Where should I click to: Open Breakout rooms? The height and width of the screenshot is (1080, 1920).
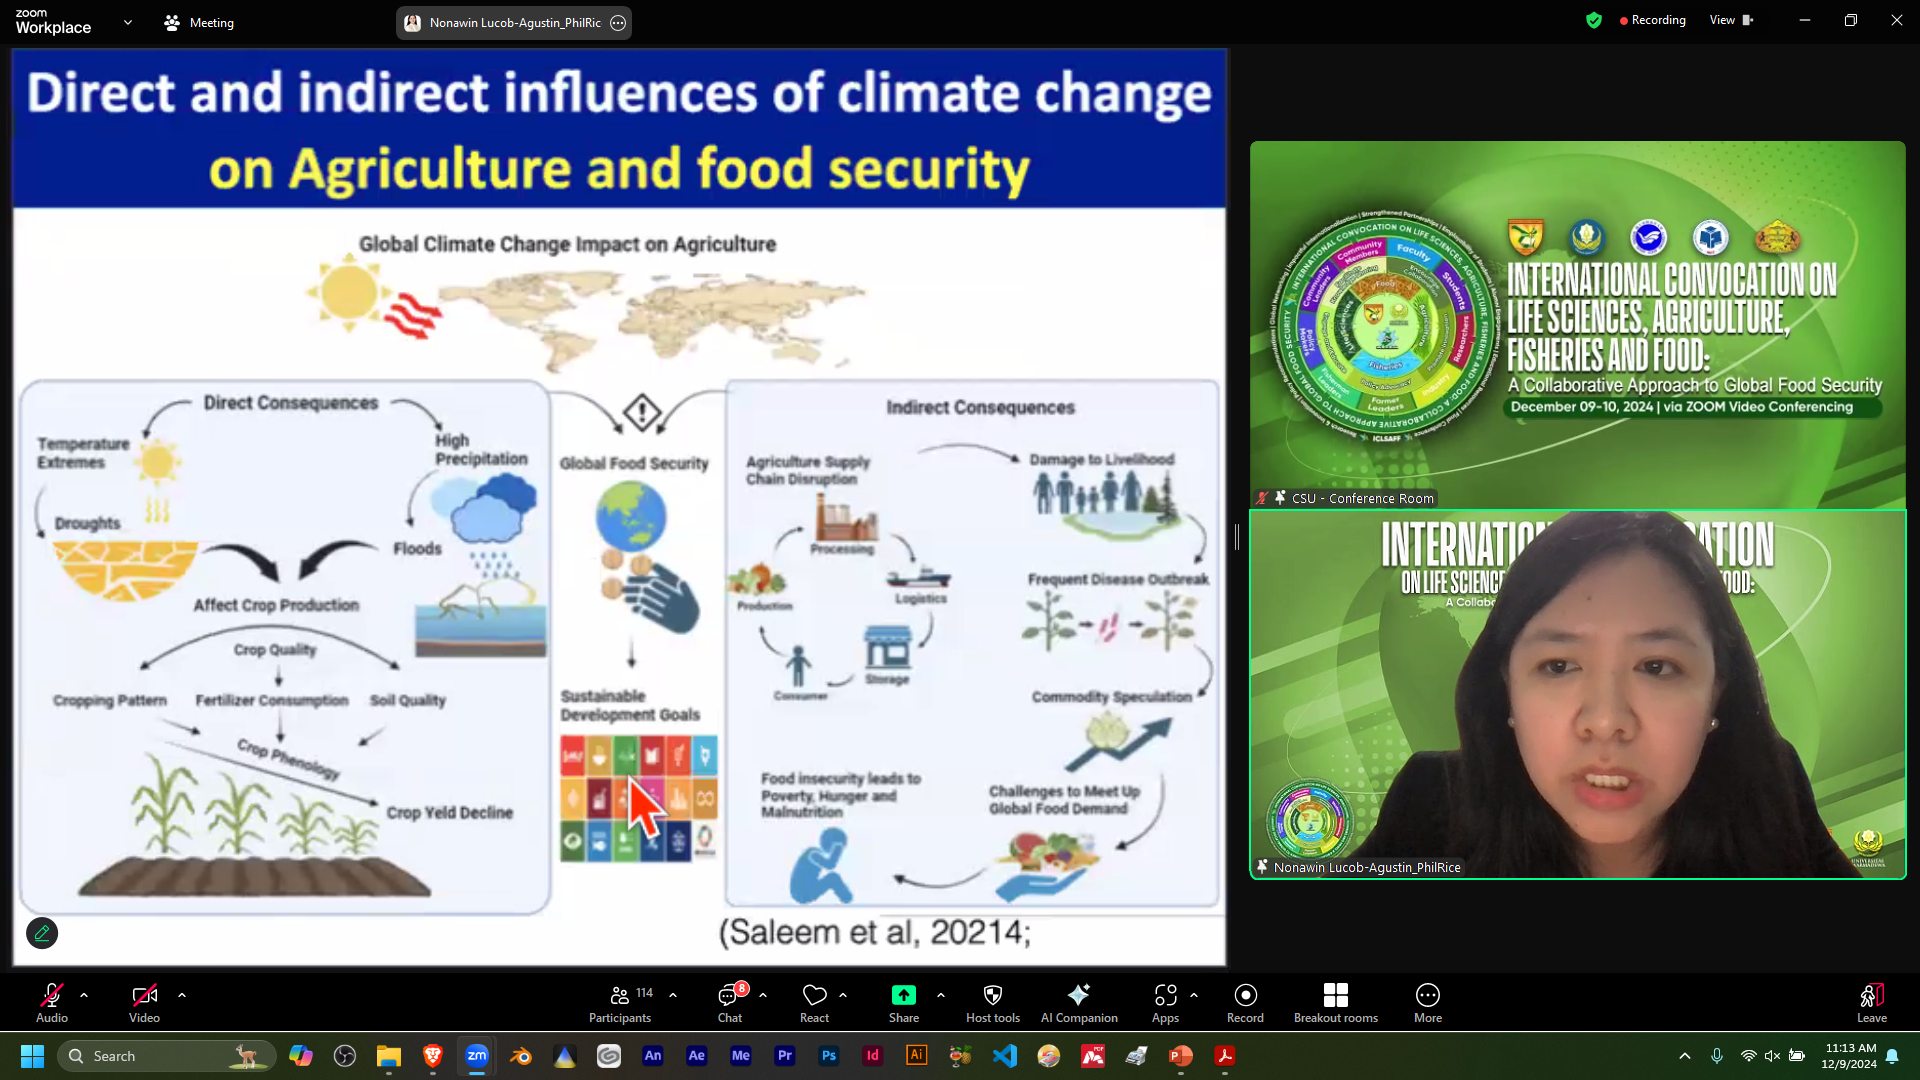tap(1335, 1002)
